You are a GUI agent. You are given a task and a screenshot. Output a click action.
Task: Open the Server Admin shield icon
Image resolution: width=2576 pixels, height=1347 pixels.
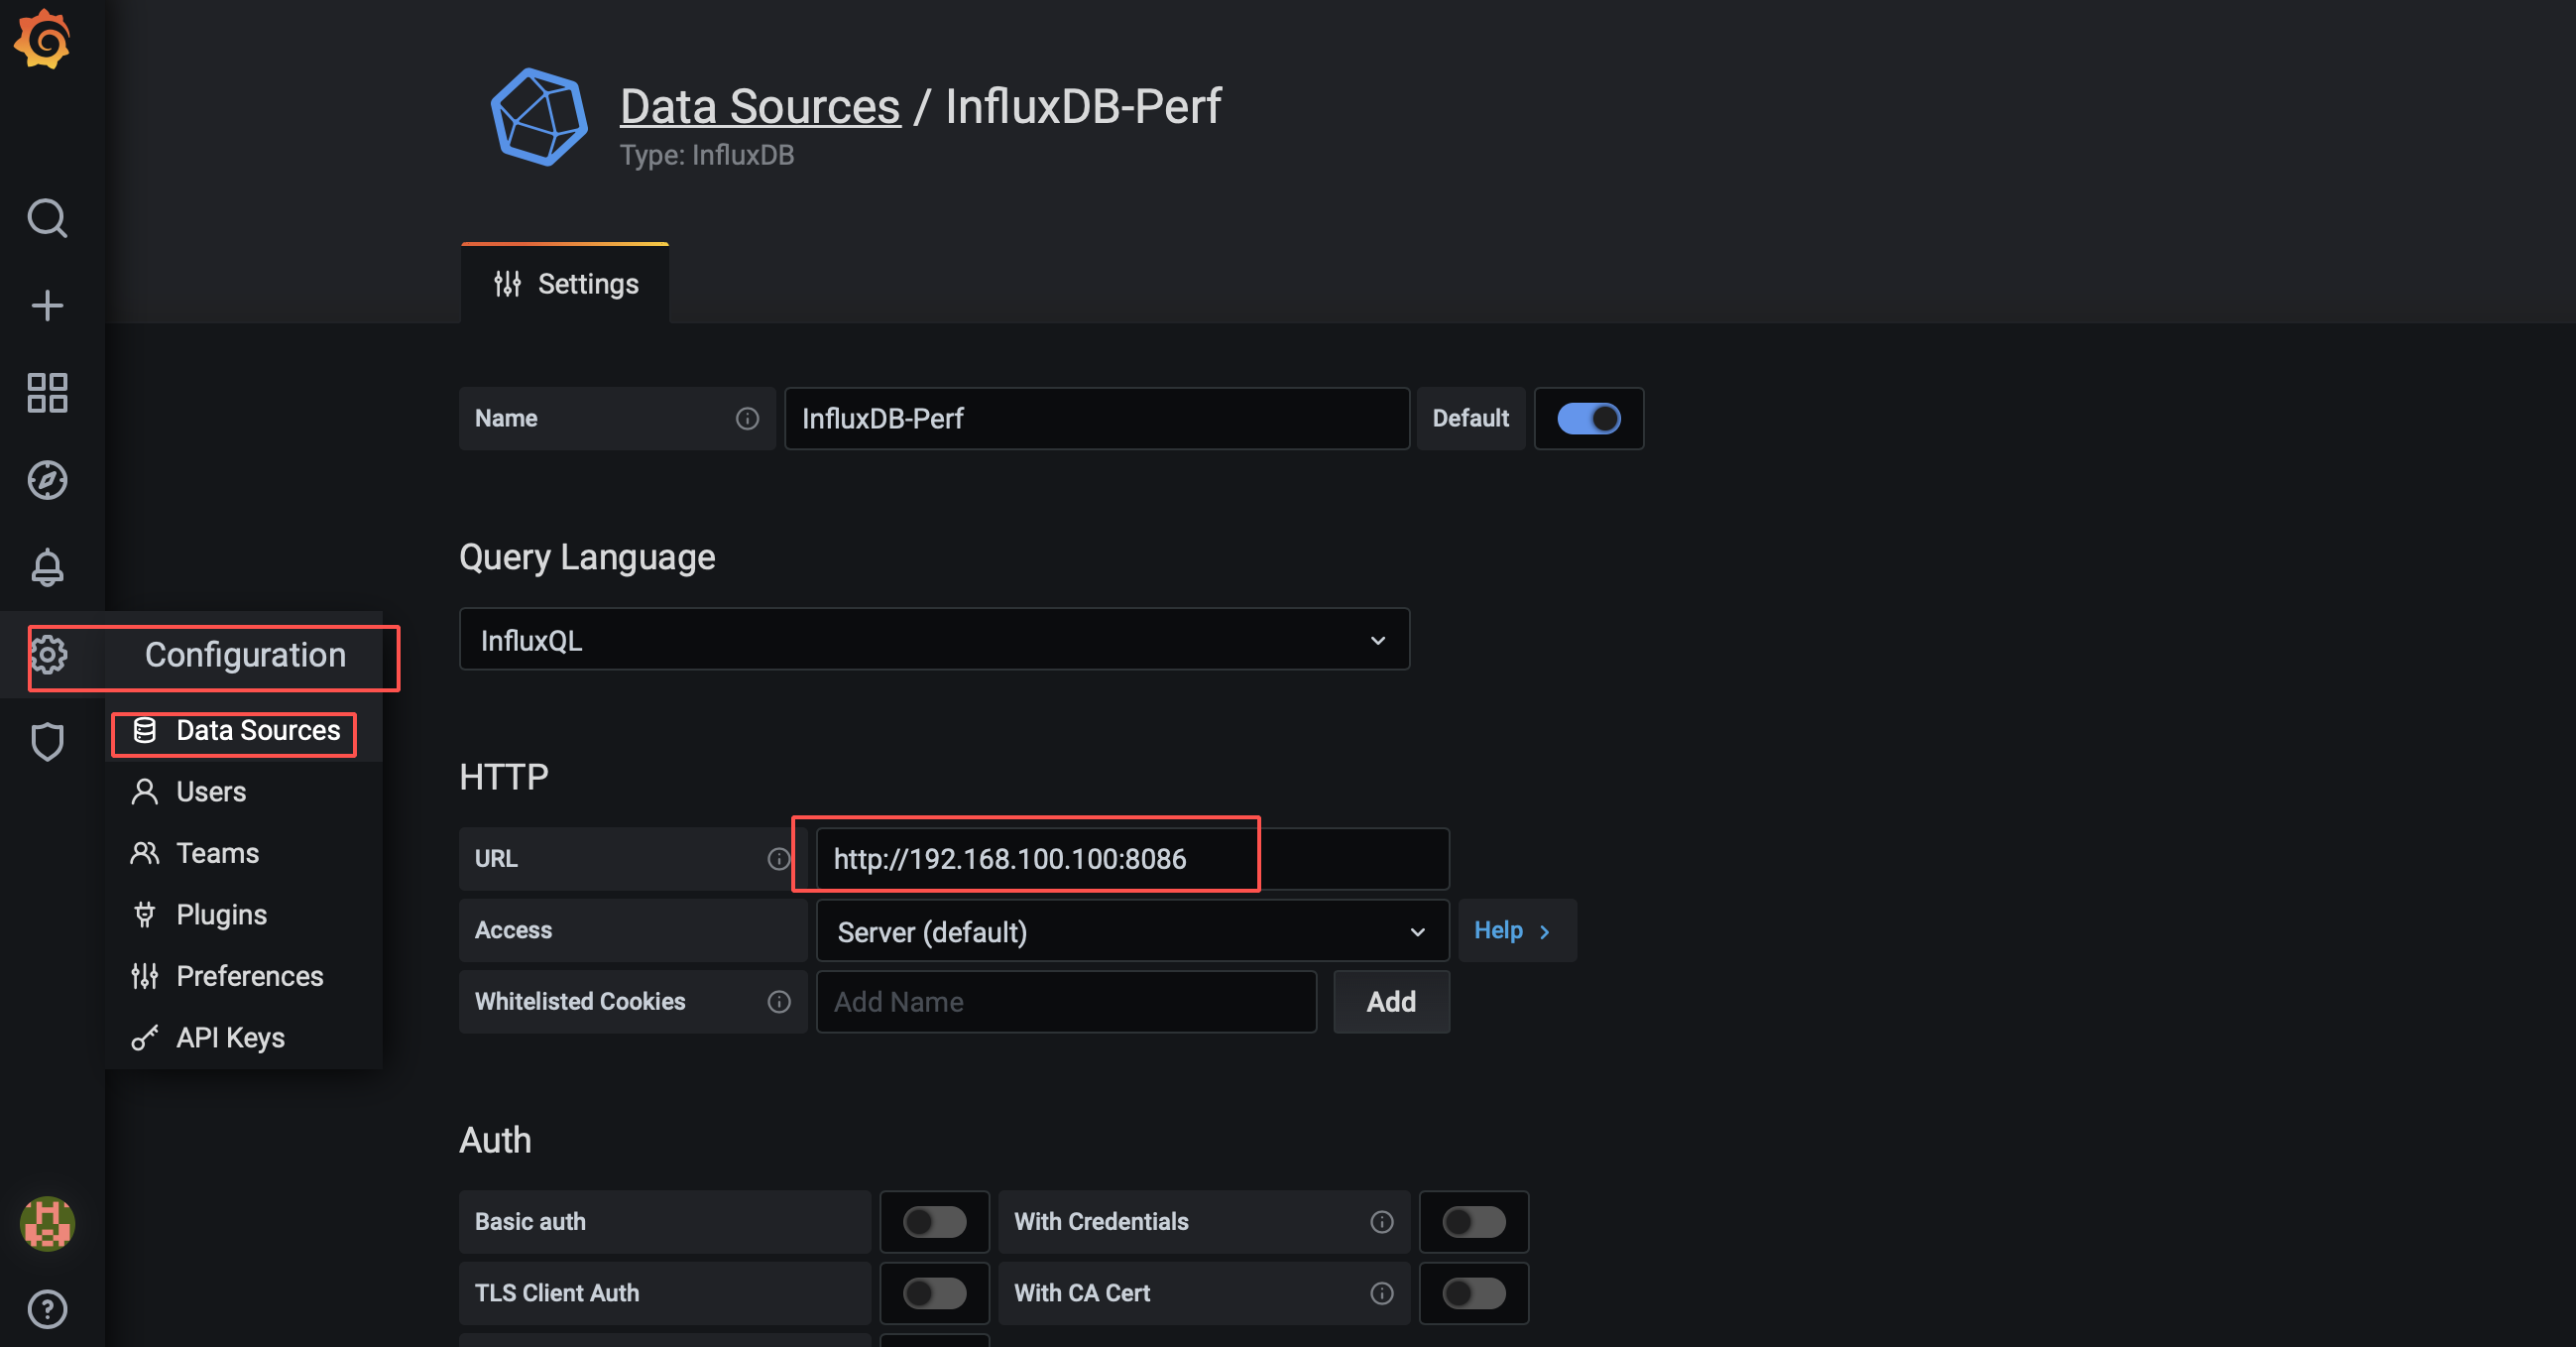click(47, 742)
